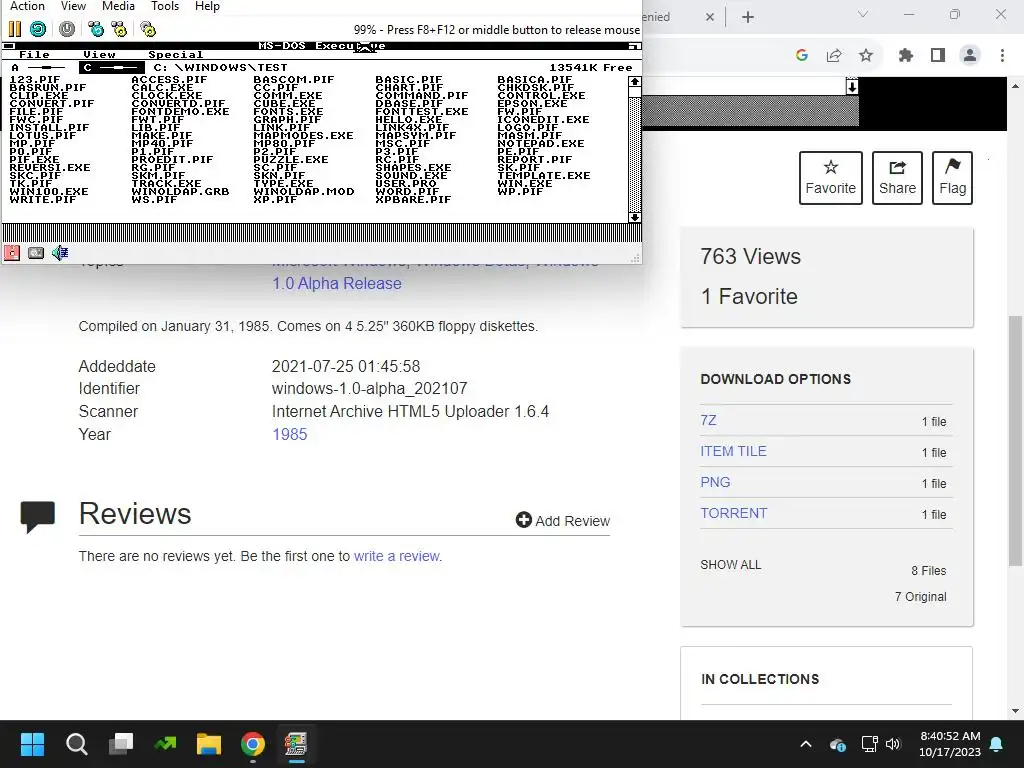Toggle Chrome side panel icon
The height and width of the screenshot is (768, 1024).
(938, 56)
